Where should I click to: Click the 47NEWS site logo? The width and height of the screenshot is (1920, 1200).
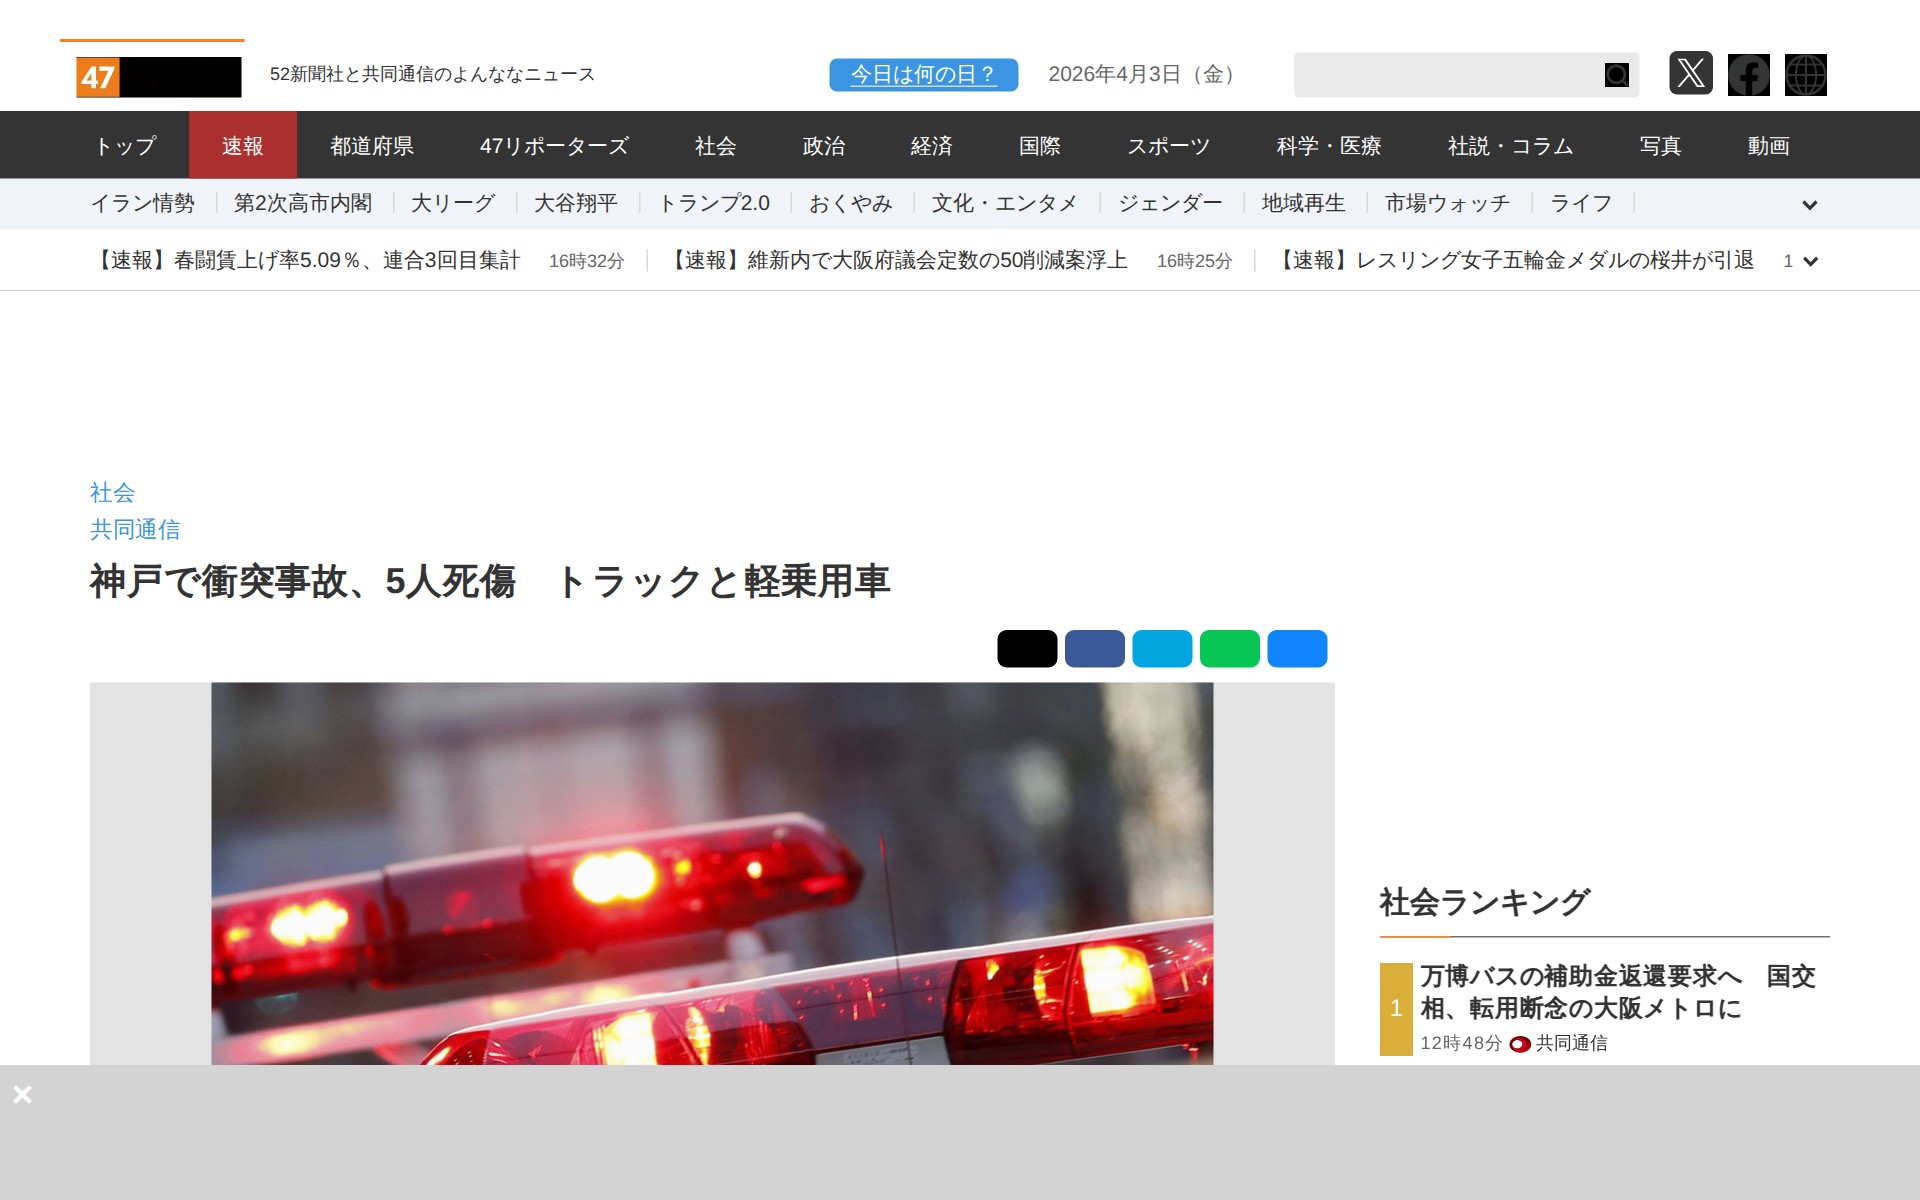[158, 77]
